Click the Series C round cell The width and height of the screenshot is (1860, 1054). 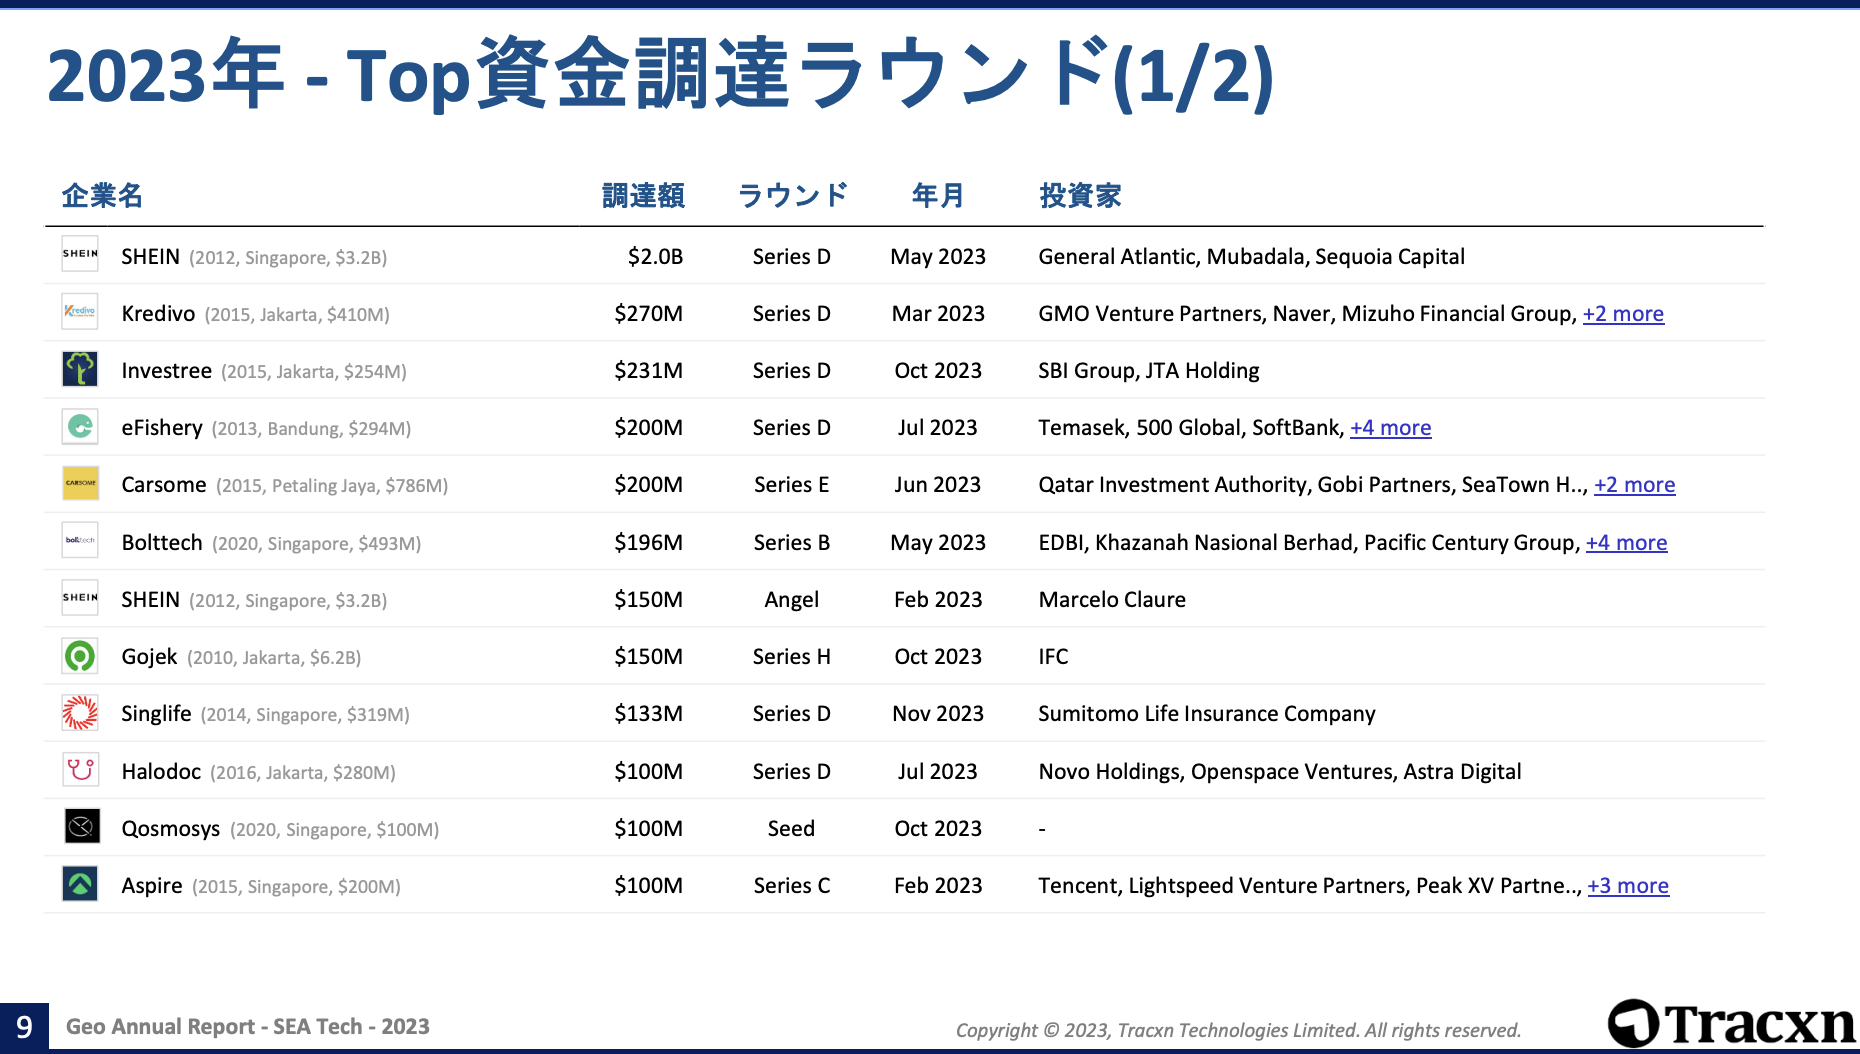[x=791, y=886]
